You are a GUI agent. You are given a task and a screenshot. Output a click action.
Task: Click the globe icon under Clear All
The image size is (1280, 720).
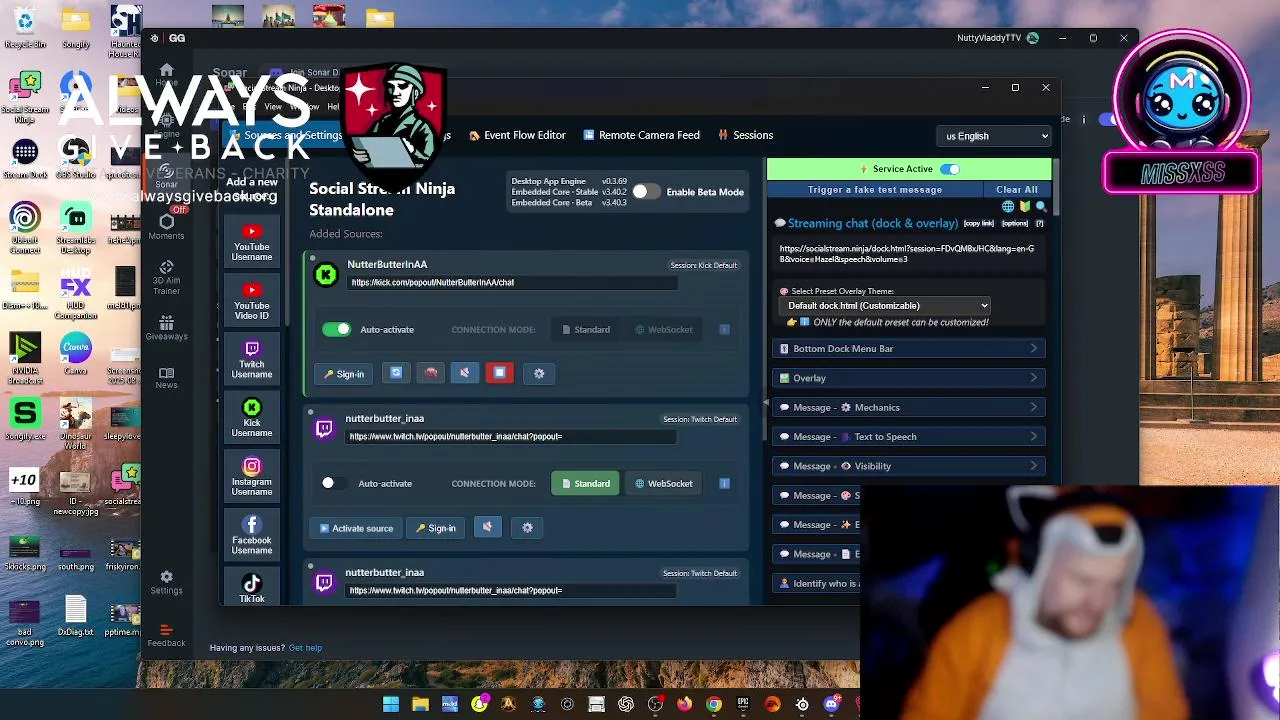click(1008, 206)
